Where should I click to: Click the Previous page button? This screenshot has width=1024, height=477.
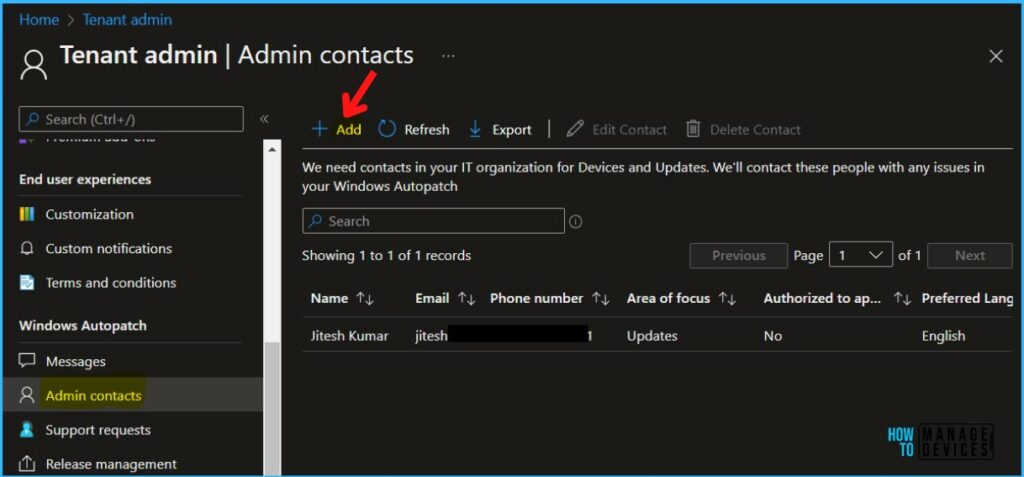(739, 255)
